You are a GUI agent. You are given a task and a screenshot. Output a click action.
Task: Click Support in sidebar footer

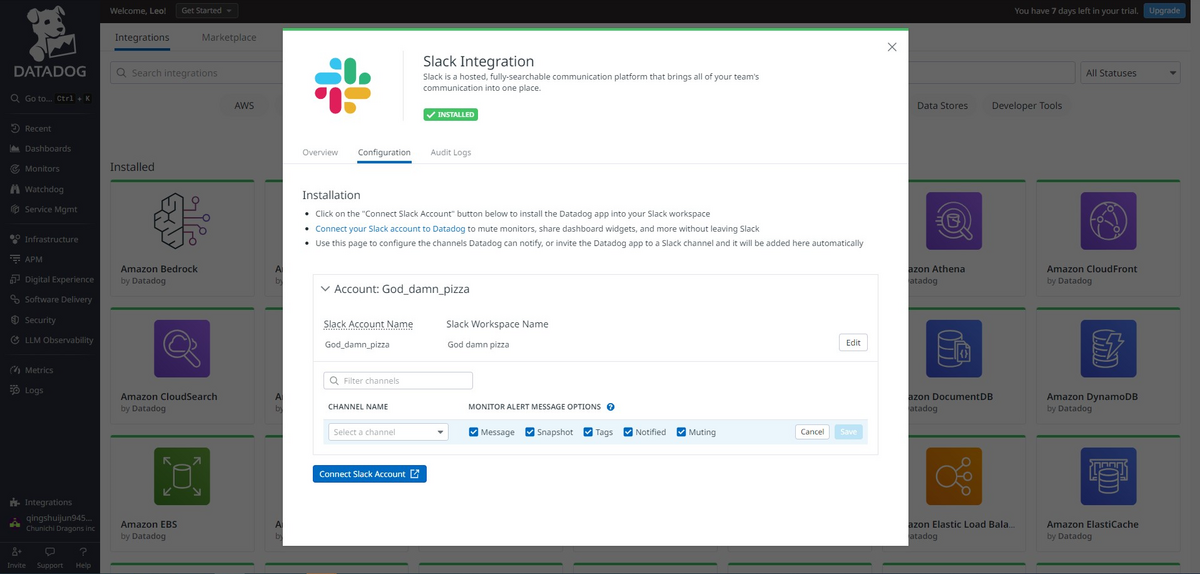[x=50, y=557]
